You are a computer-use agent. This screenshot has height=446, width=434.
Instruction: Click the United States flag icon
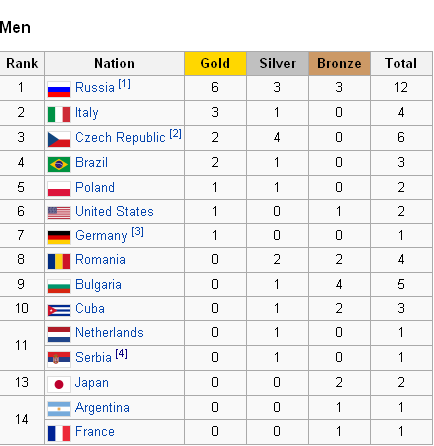(x=59, y=213)
